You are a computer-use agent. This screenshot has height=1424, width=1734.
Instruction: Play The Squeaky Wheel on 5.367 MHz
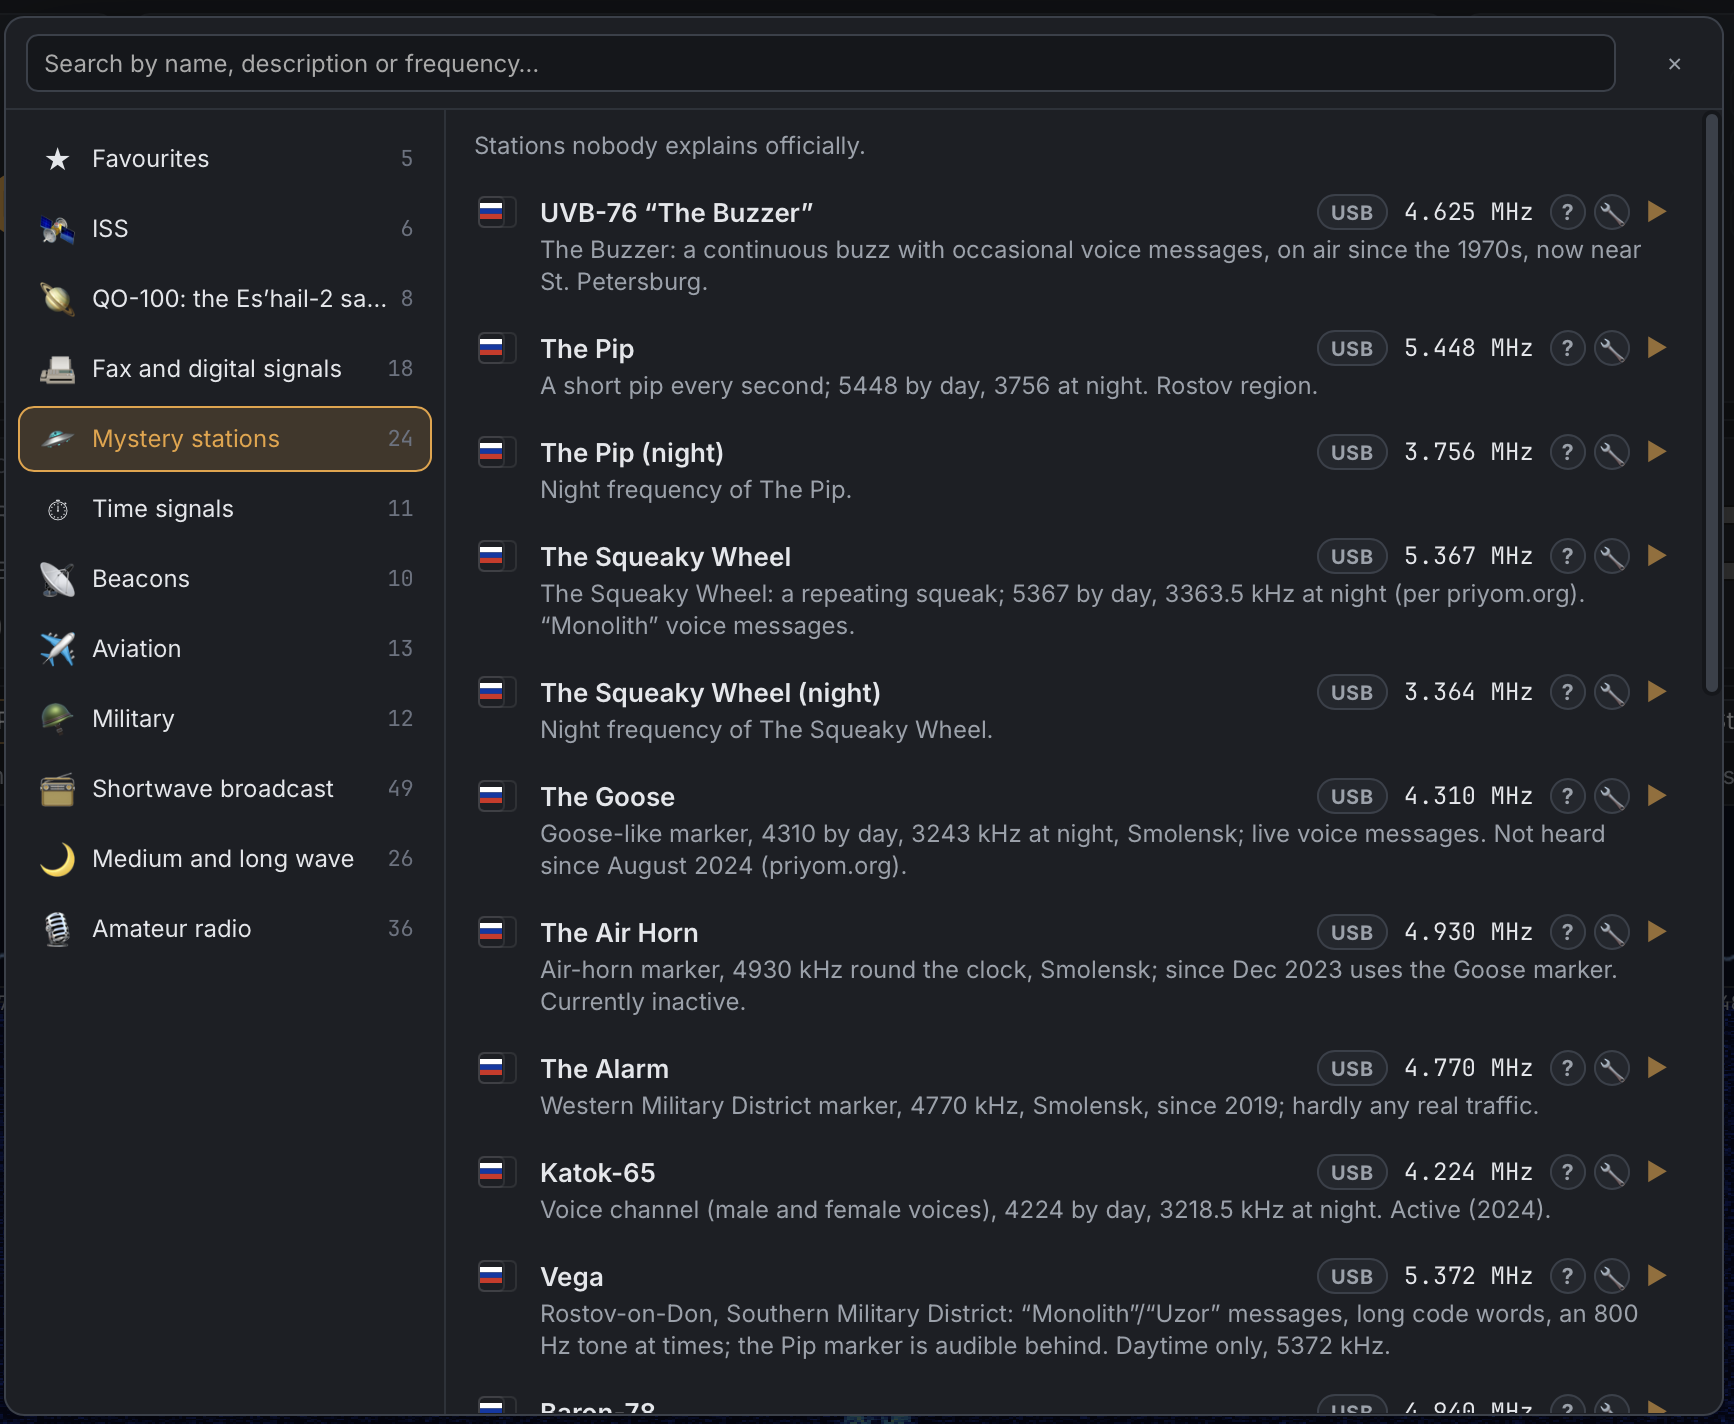coord(1656,556)
